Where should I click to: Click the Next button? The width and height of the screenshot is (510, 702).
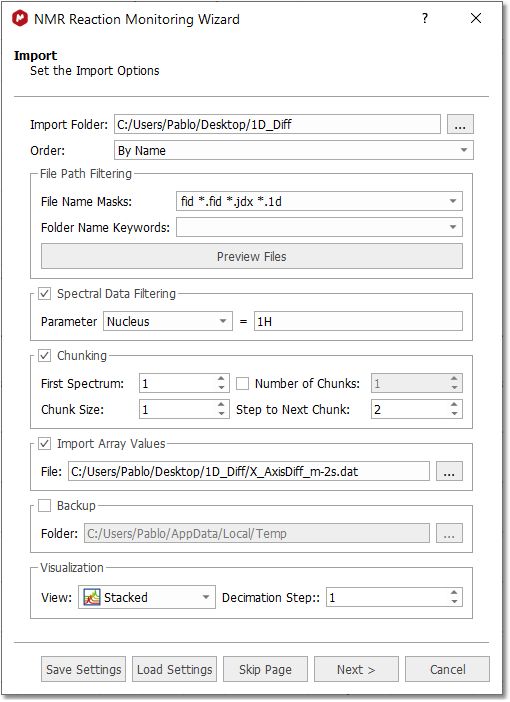click(x=356, y=669)
